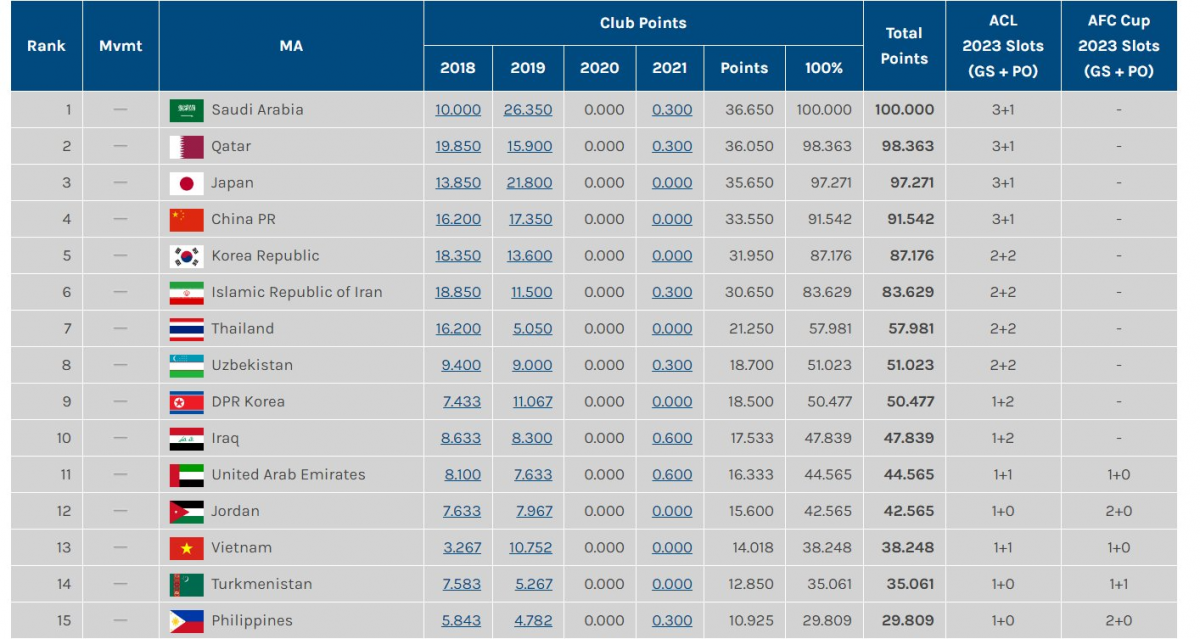
Task: Click Iraq's 2021 points link 0.600
Action: [x=672, y=438]
